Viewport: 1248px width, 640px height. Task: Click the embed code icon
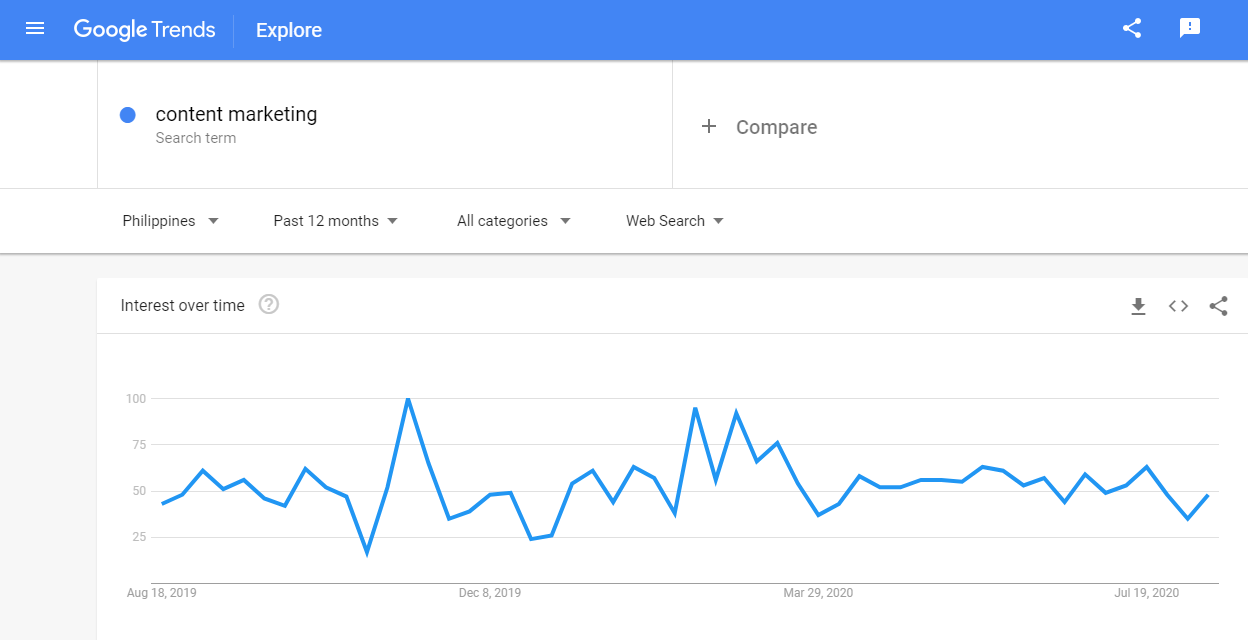1178,306
